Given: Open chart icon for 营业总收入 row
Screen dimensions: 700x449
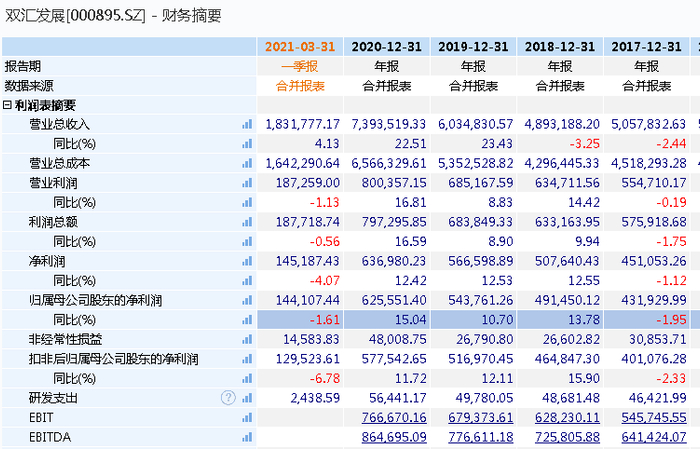Looking at the screenshot, I should [x=247, y=124].
